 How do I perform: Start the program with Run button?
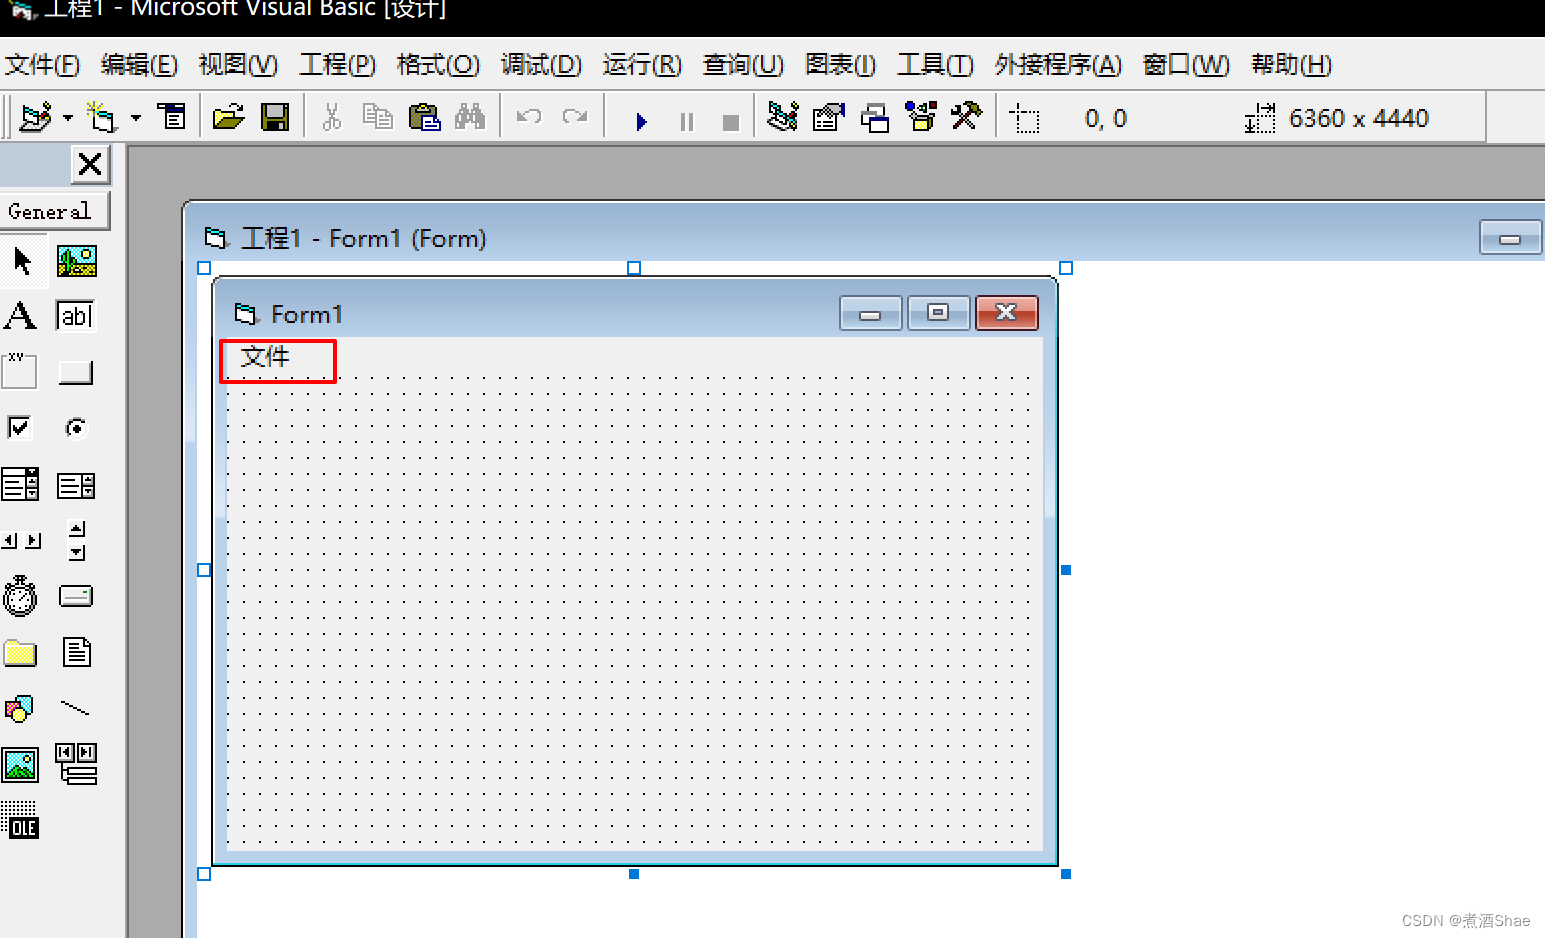[641, 121]
